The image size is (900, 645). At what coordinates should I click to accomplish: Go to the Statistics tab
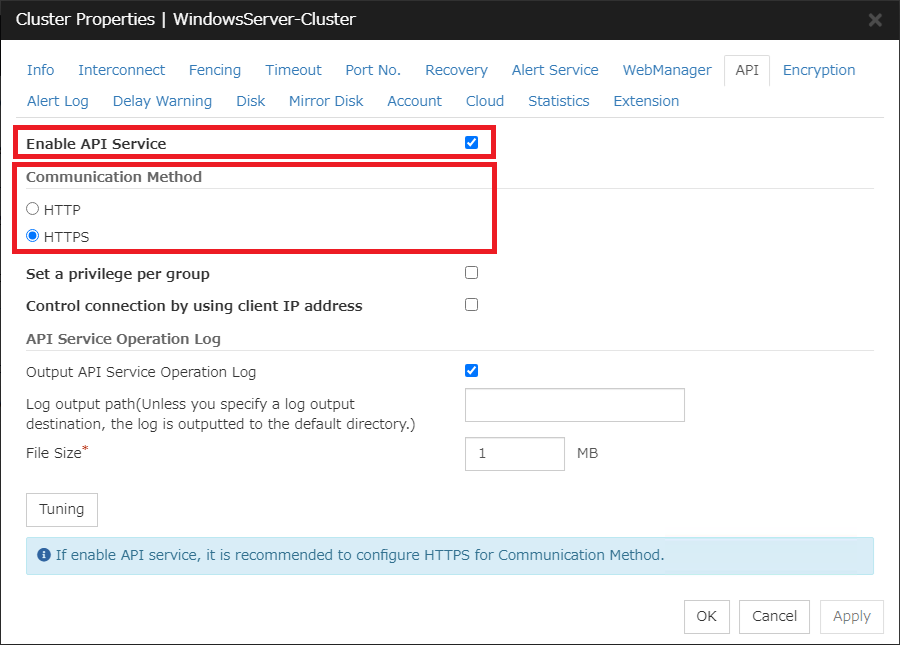point(558,101)
